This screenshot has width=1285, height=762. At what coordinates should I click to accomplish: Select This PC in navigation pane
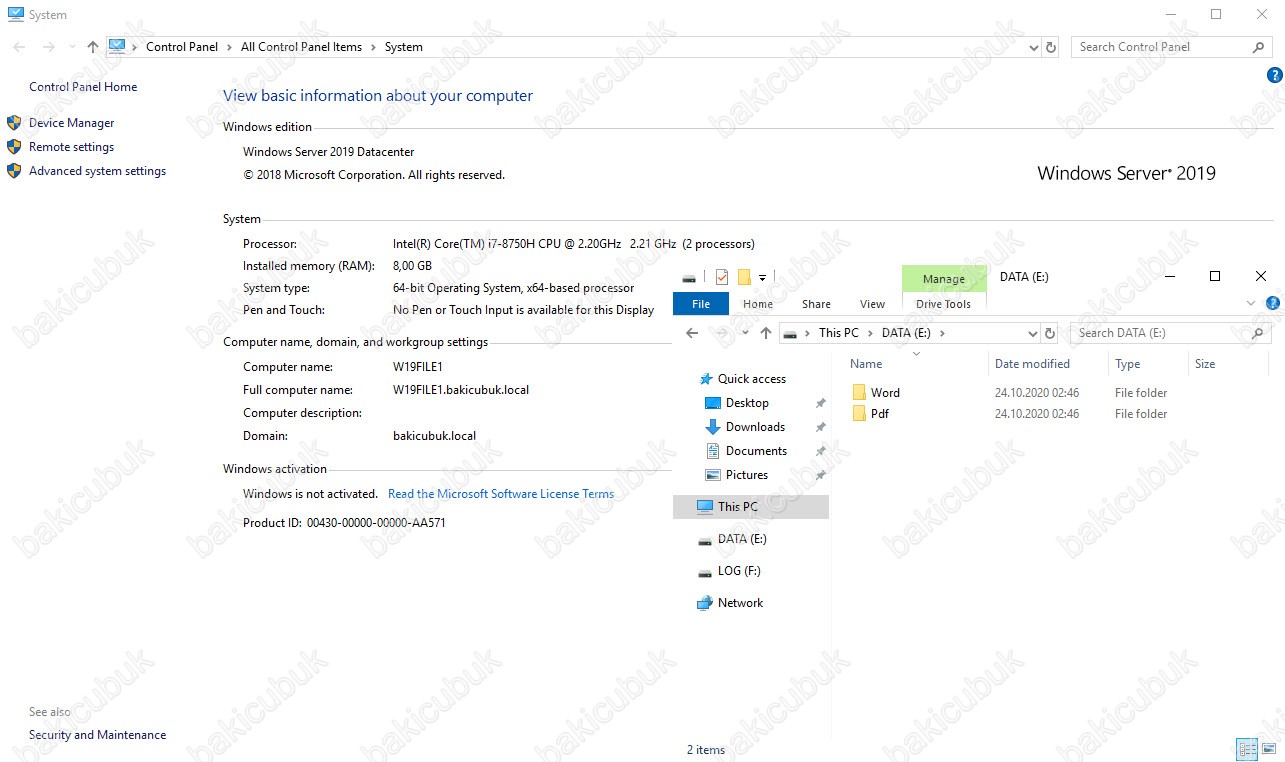pyautogui.click(x=751, y=507)
